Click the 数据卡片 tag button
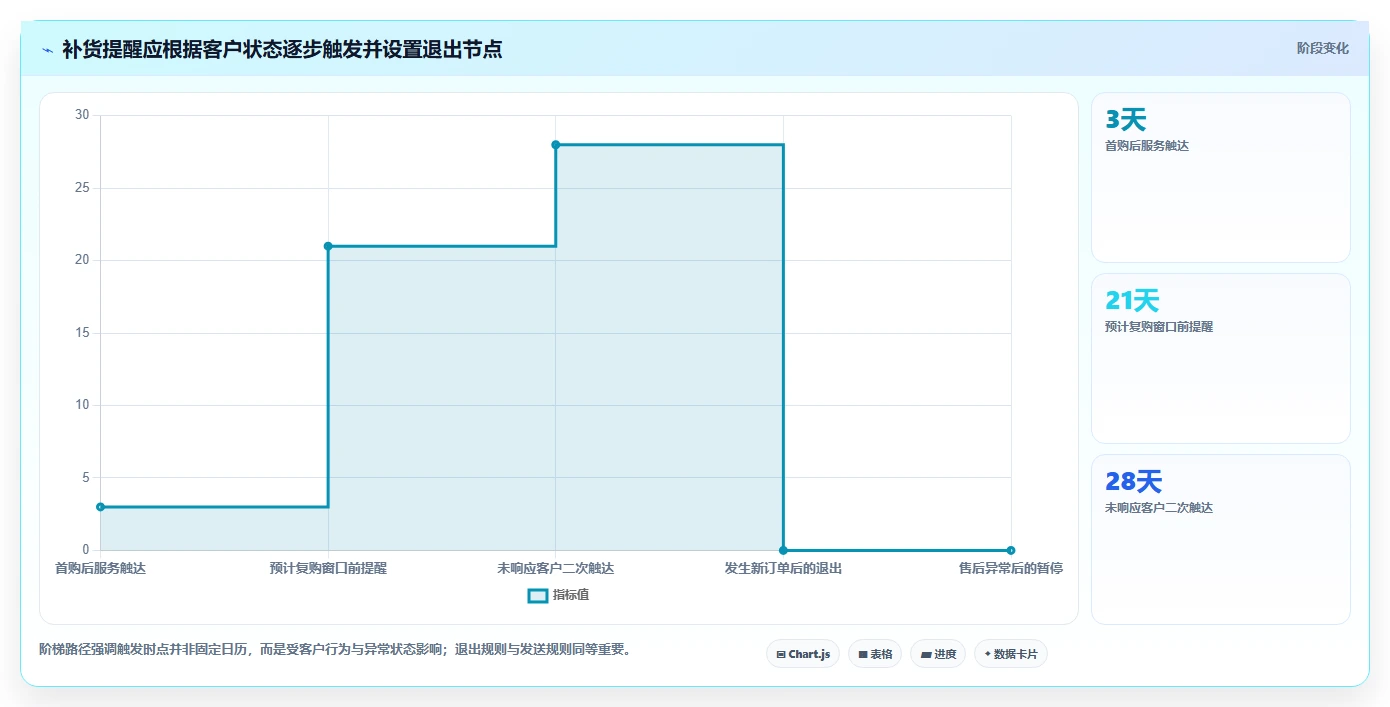The image size is (1390, 707). 1011,654
